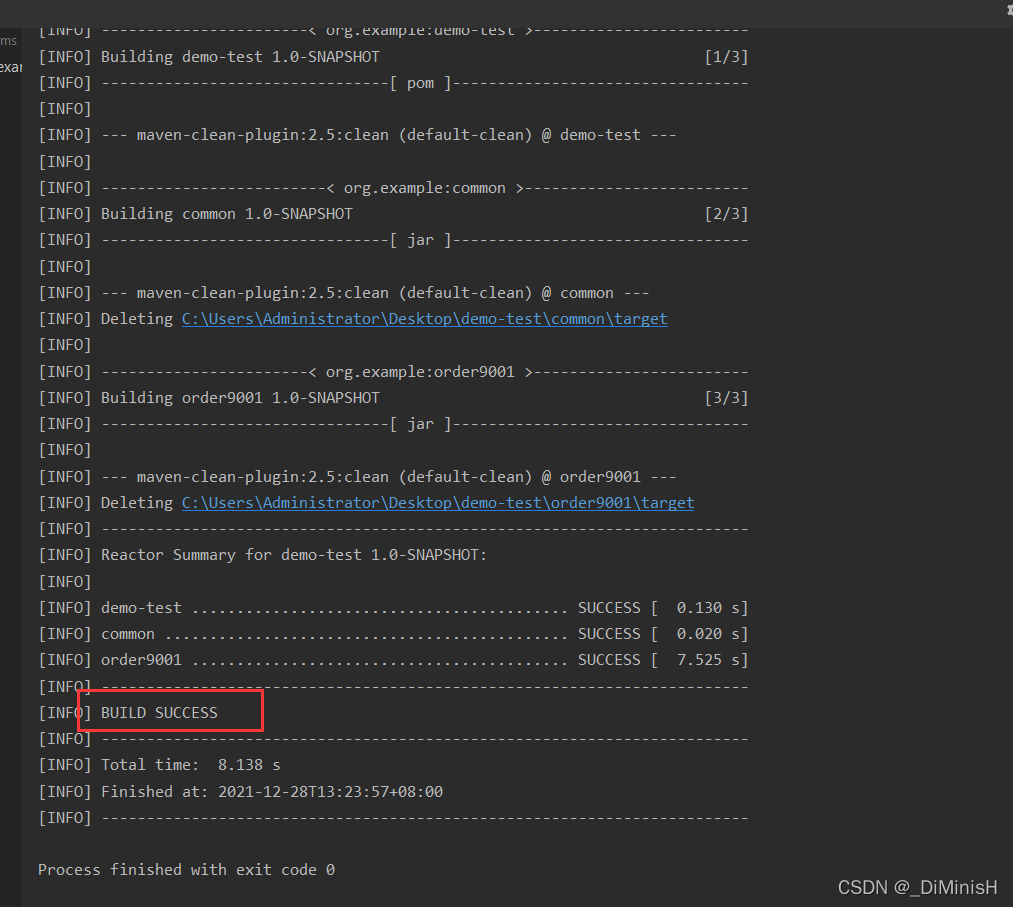
Task: Select 'Process finished with exit code 0' text
Action: 186,870
